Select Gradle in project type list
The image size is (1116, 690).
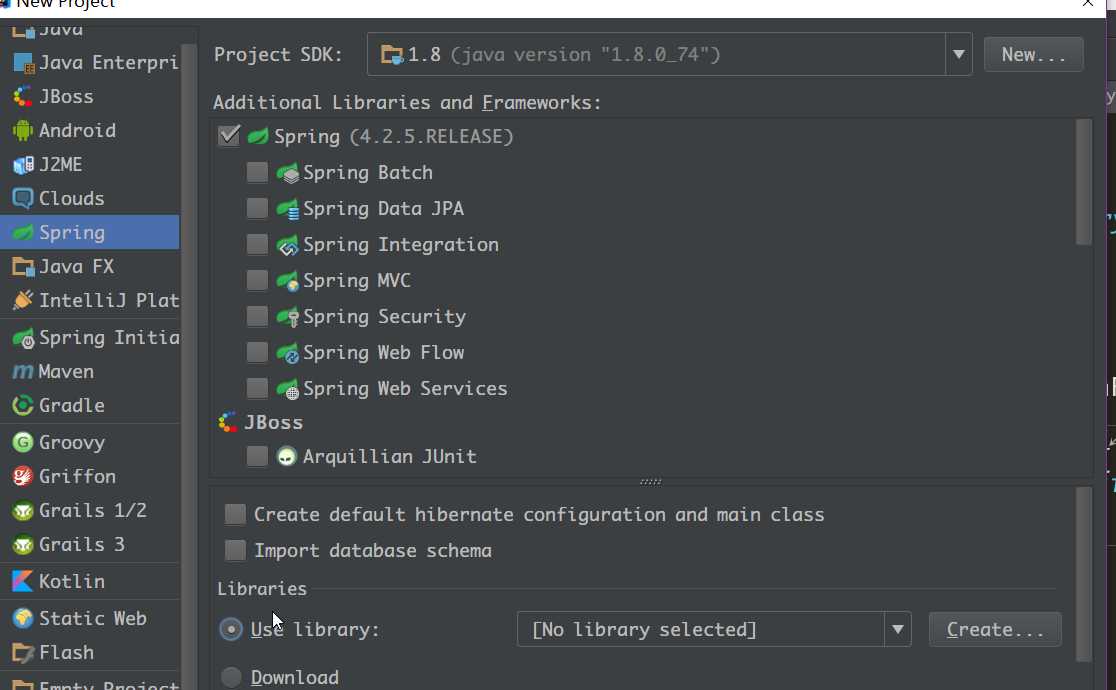click(90, 405)
